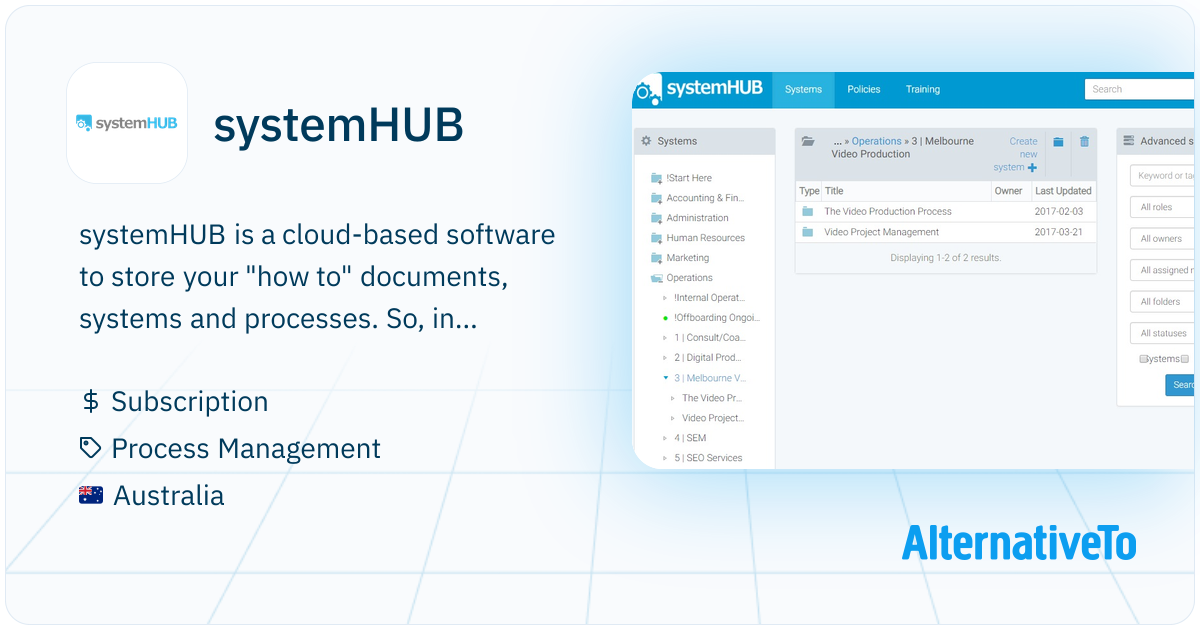Open the All roles dropdown
The height and width of the screenshot is (630, 1200).
click(x=1162, y=208)
